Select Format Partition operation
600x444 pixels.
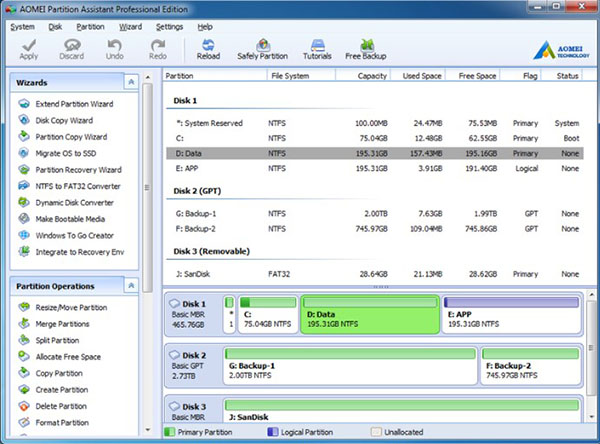54,423
